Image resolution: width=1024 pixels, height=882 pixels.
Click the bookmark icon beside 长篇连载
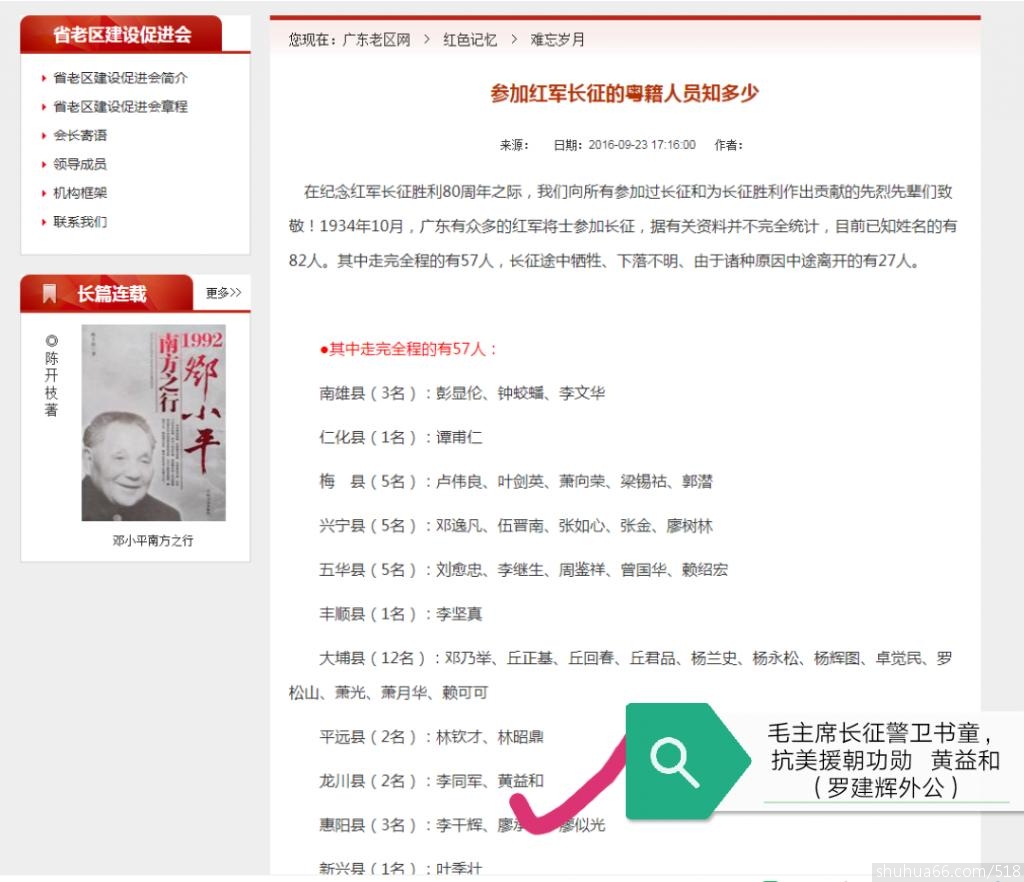point(50,294)
